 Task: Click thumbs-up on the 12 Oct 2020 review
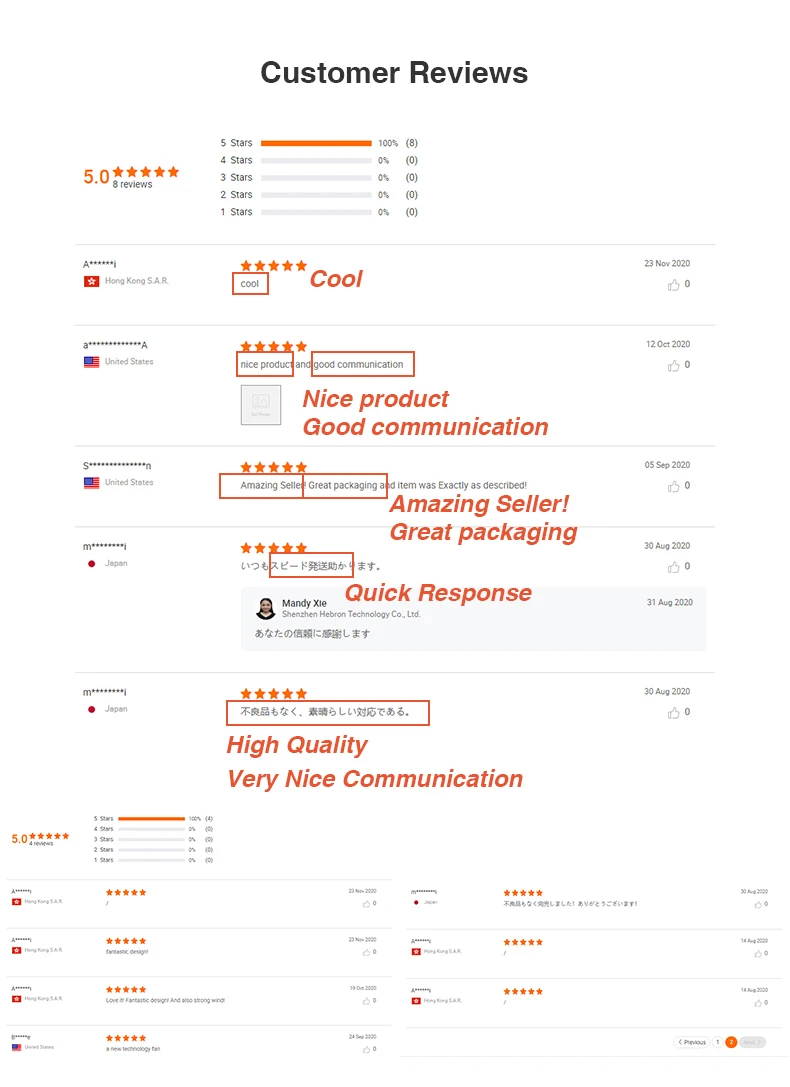[x=674, y=366]
